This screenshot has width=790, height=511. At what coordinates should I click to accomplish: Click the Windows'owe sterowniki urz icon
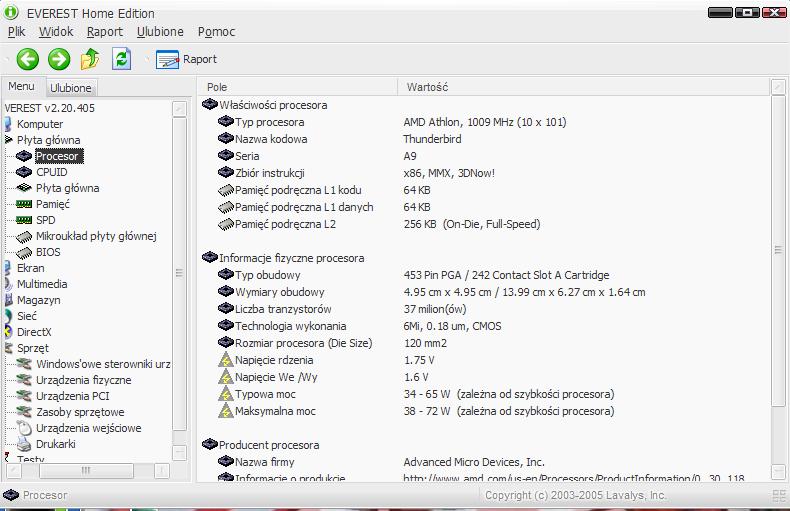click(24, 364)
